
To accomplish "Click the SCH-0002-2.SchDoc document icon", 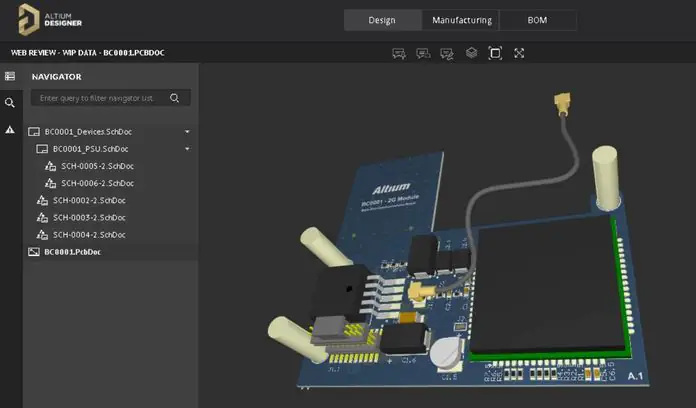I will tap(42, 201).
